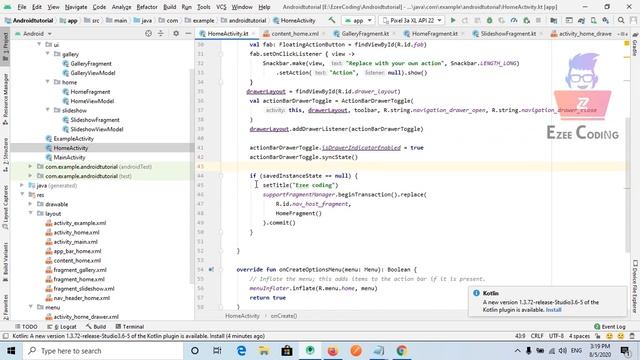Switch to SlideshowFragment.kt editor tab
The width and height of the screenshot is (640, 360).
507,33
